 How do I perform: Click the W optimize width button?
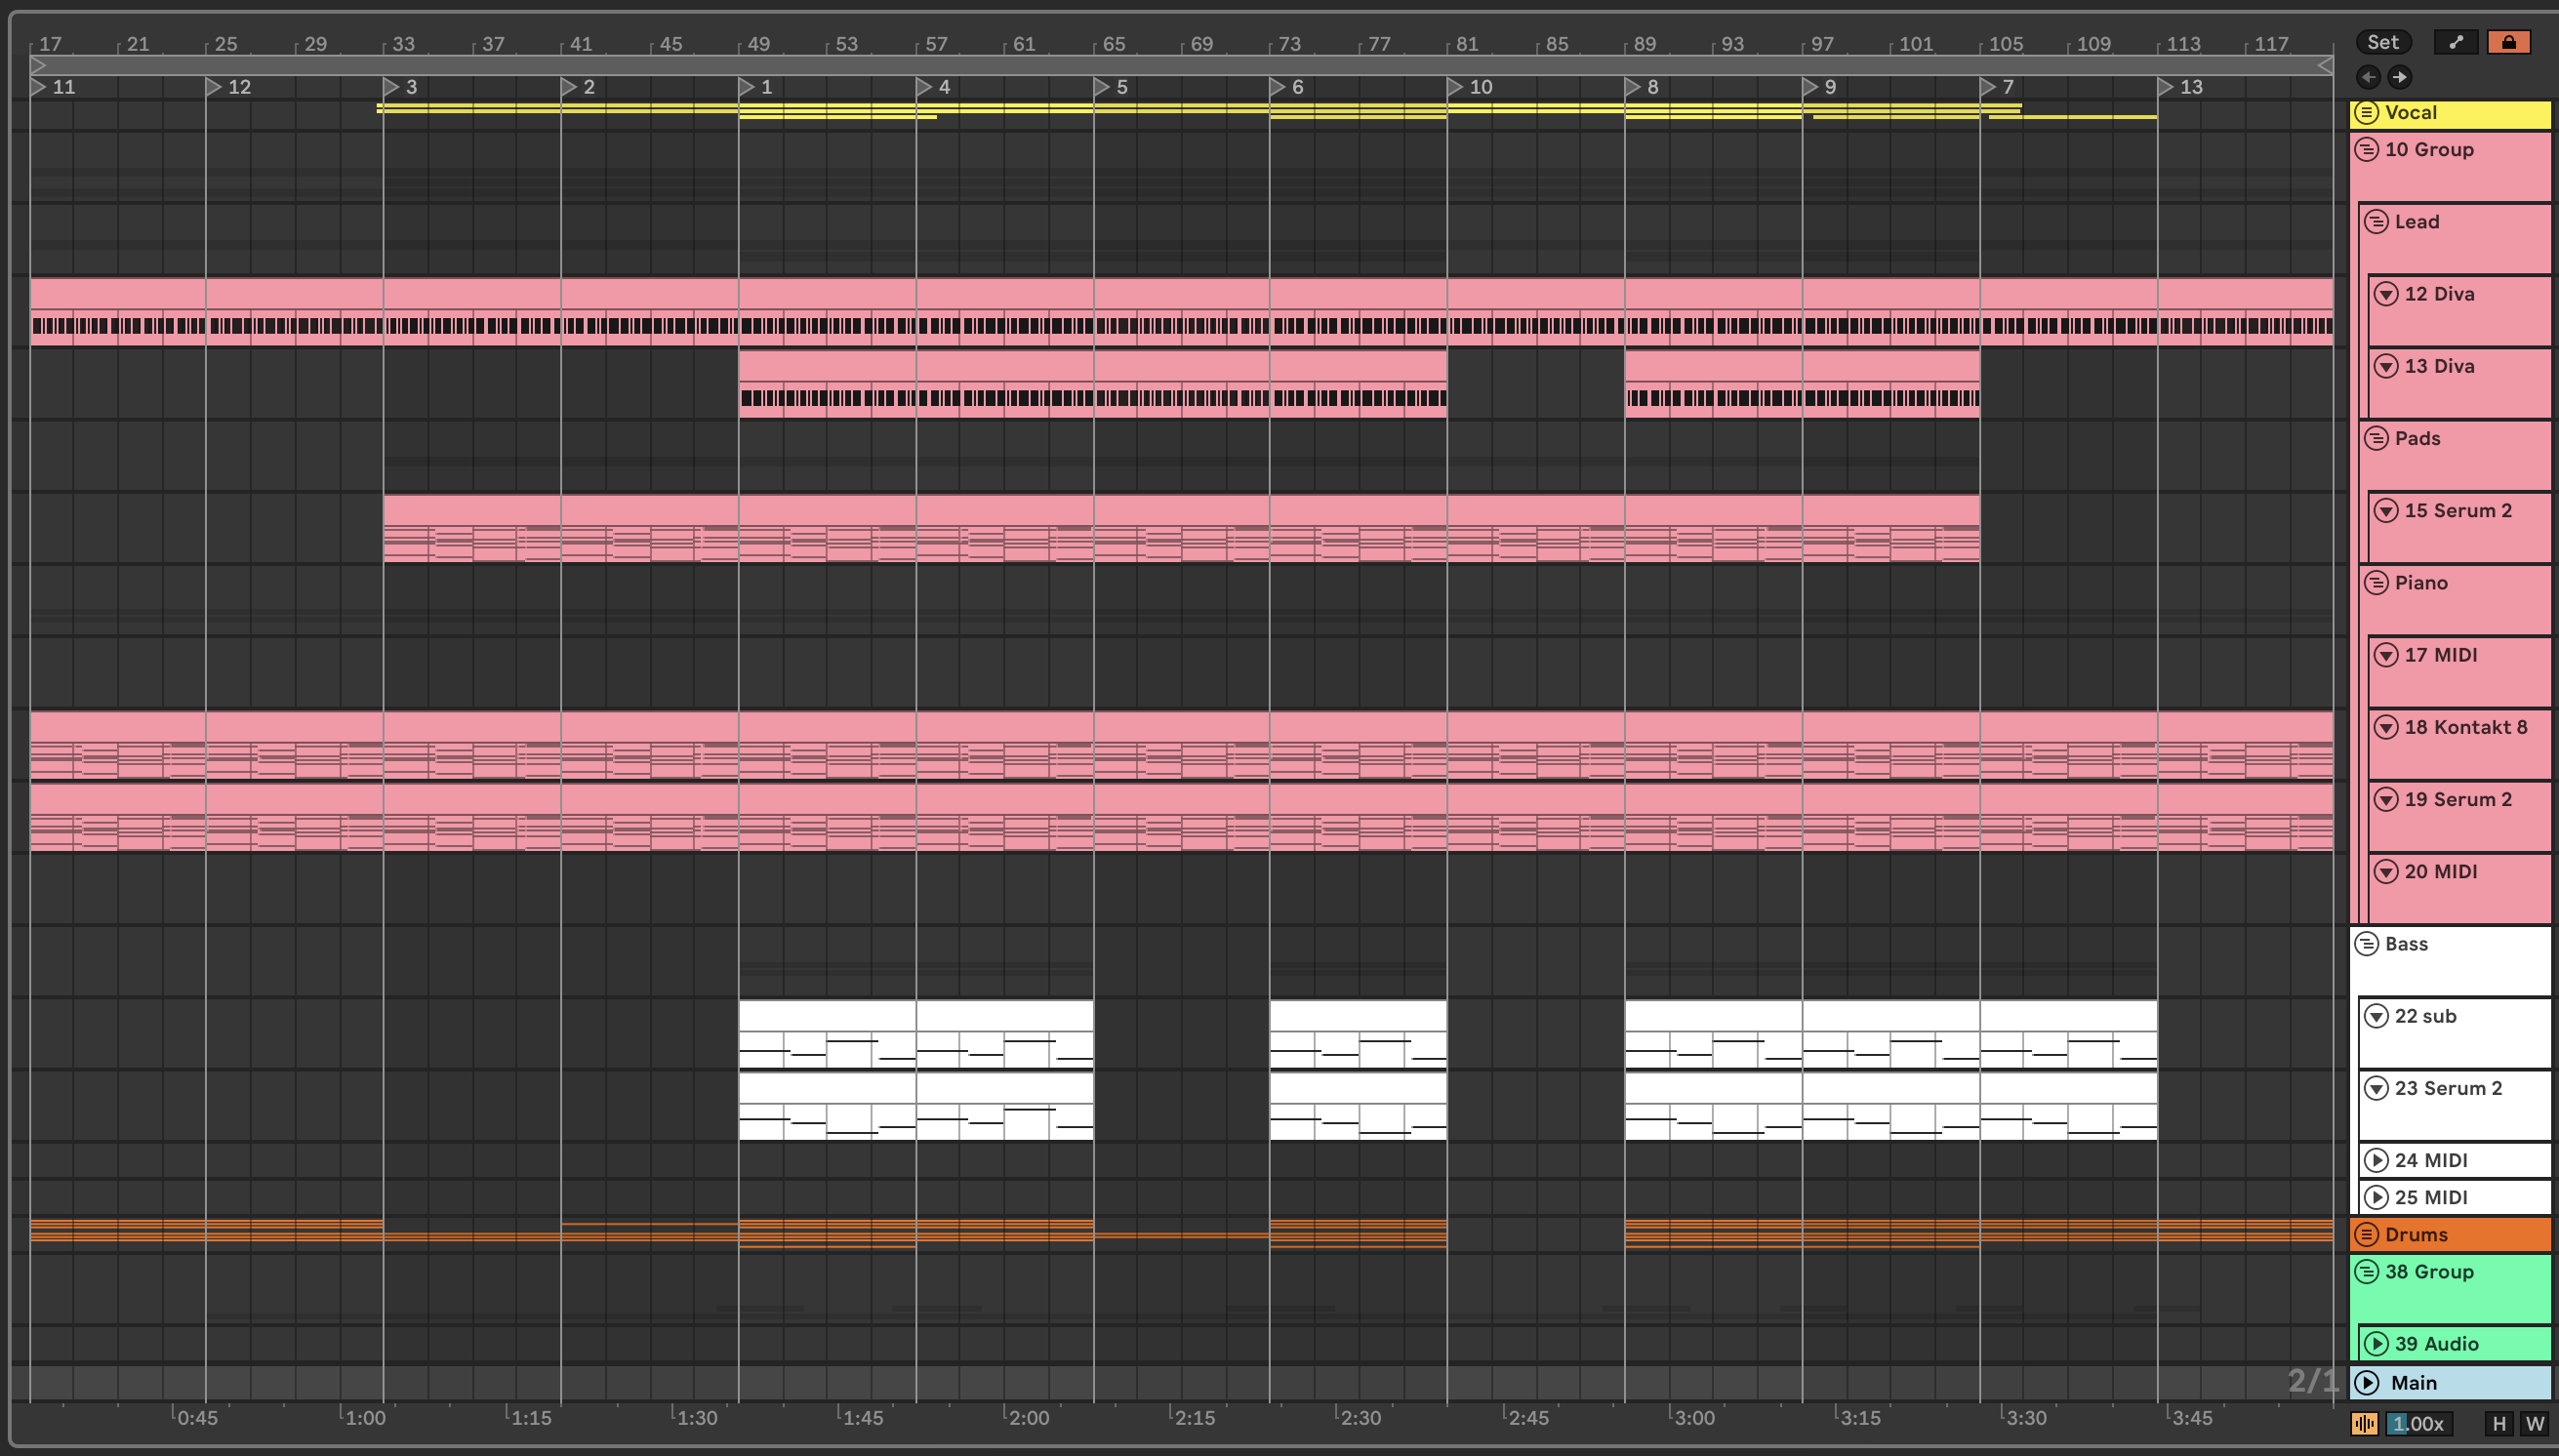pos(2534,1423)
